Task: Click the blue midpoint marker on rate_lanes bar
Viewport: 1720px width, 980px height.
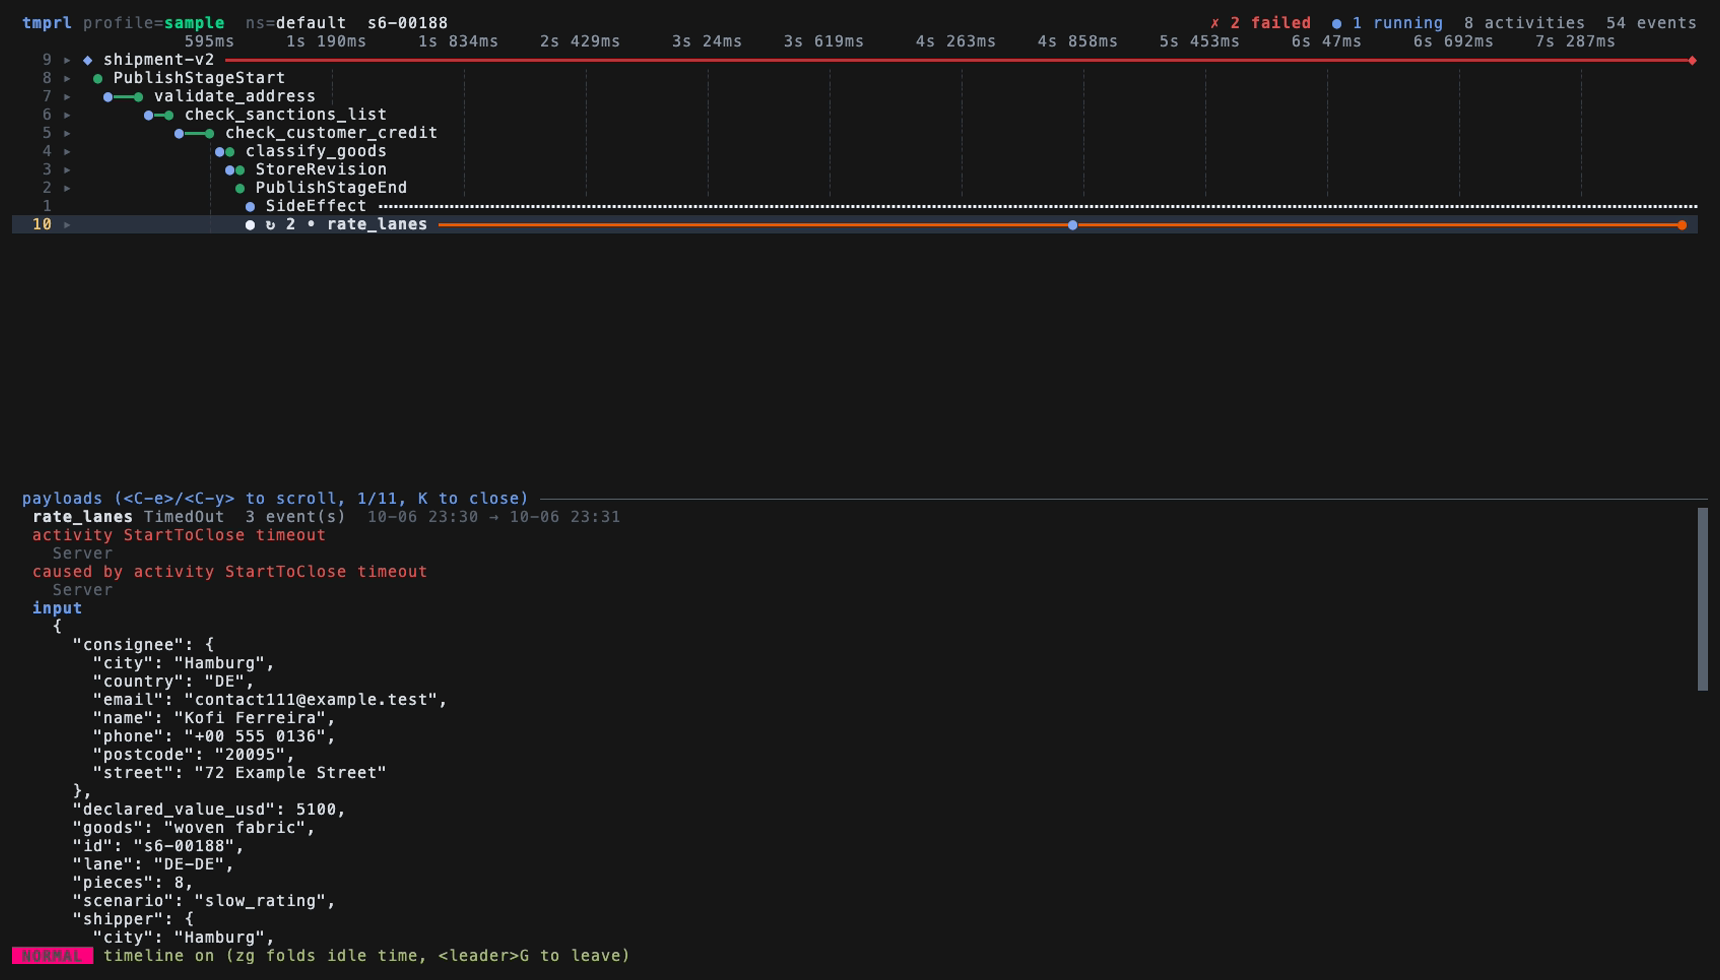Action: click(x=1073, y=225)
